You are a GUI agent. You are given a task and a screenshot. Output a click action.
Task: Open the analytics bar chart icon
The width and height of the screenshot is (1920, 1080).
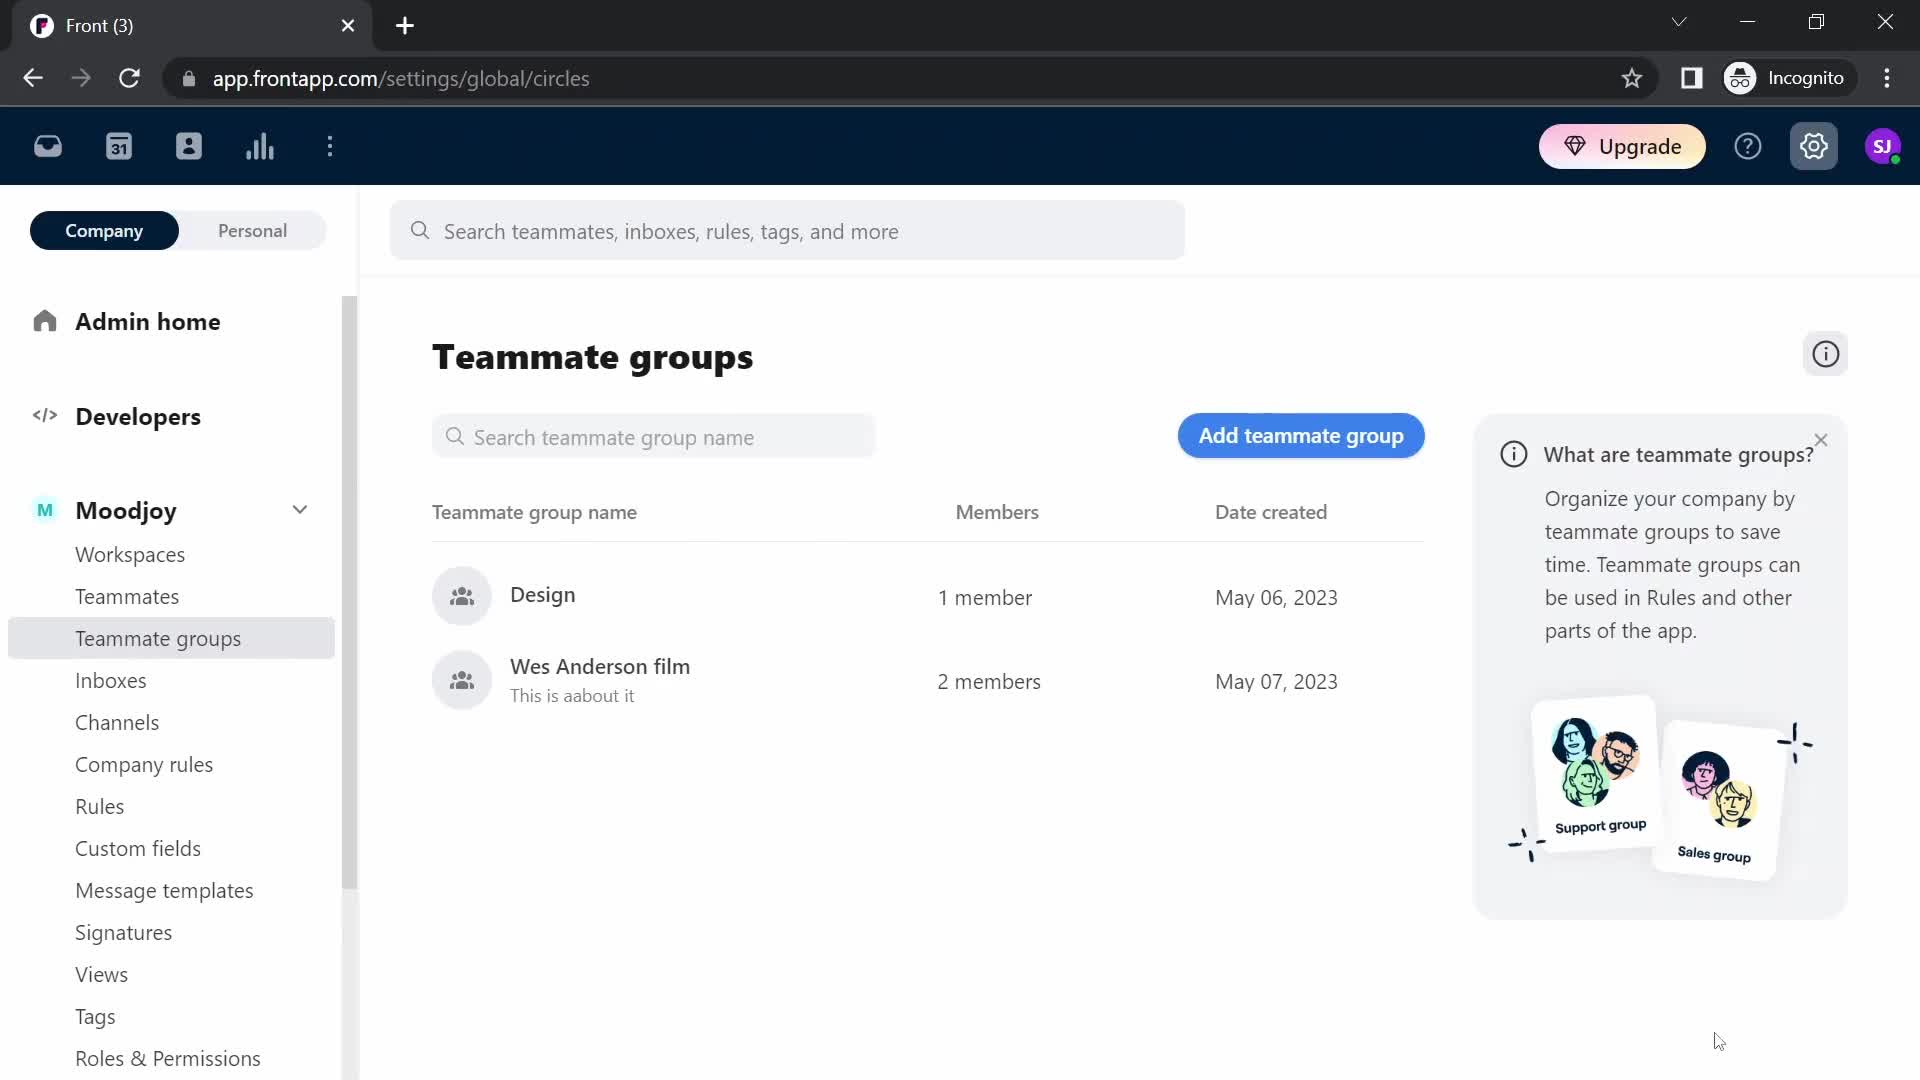tap(260, 147)
